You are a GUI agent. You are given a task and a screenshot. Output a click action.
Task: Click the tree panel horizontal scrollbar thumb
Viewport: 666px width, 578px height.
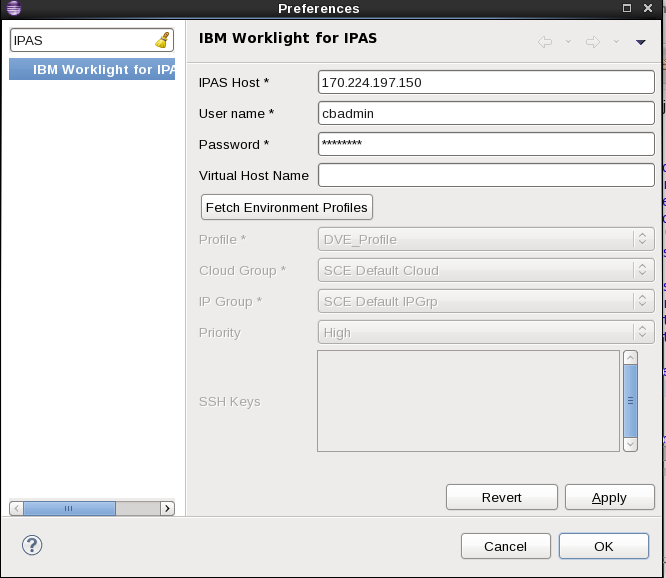click(x=69, y=508)
